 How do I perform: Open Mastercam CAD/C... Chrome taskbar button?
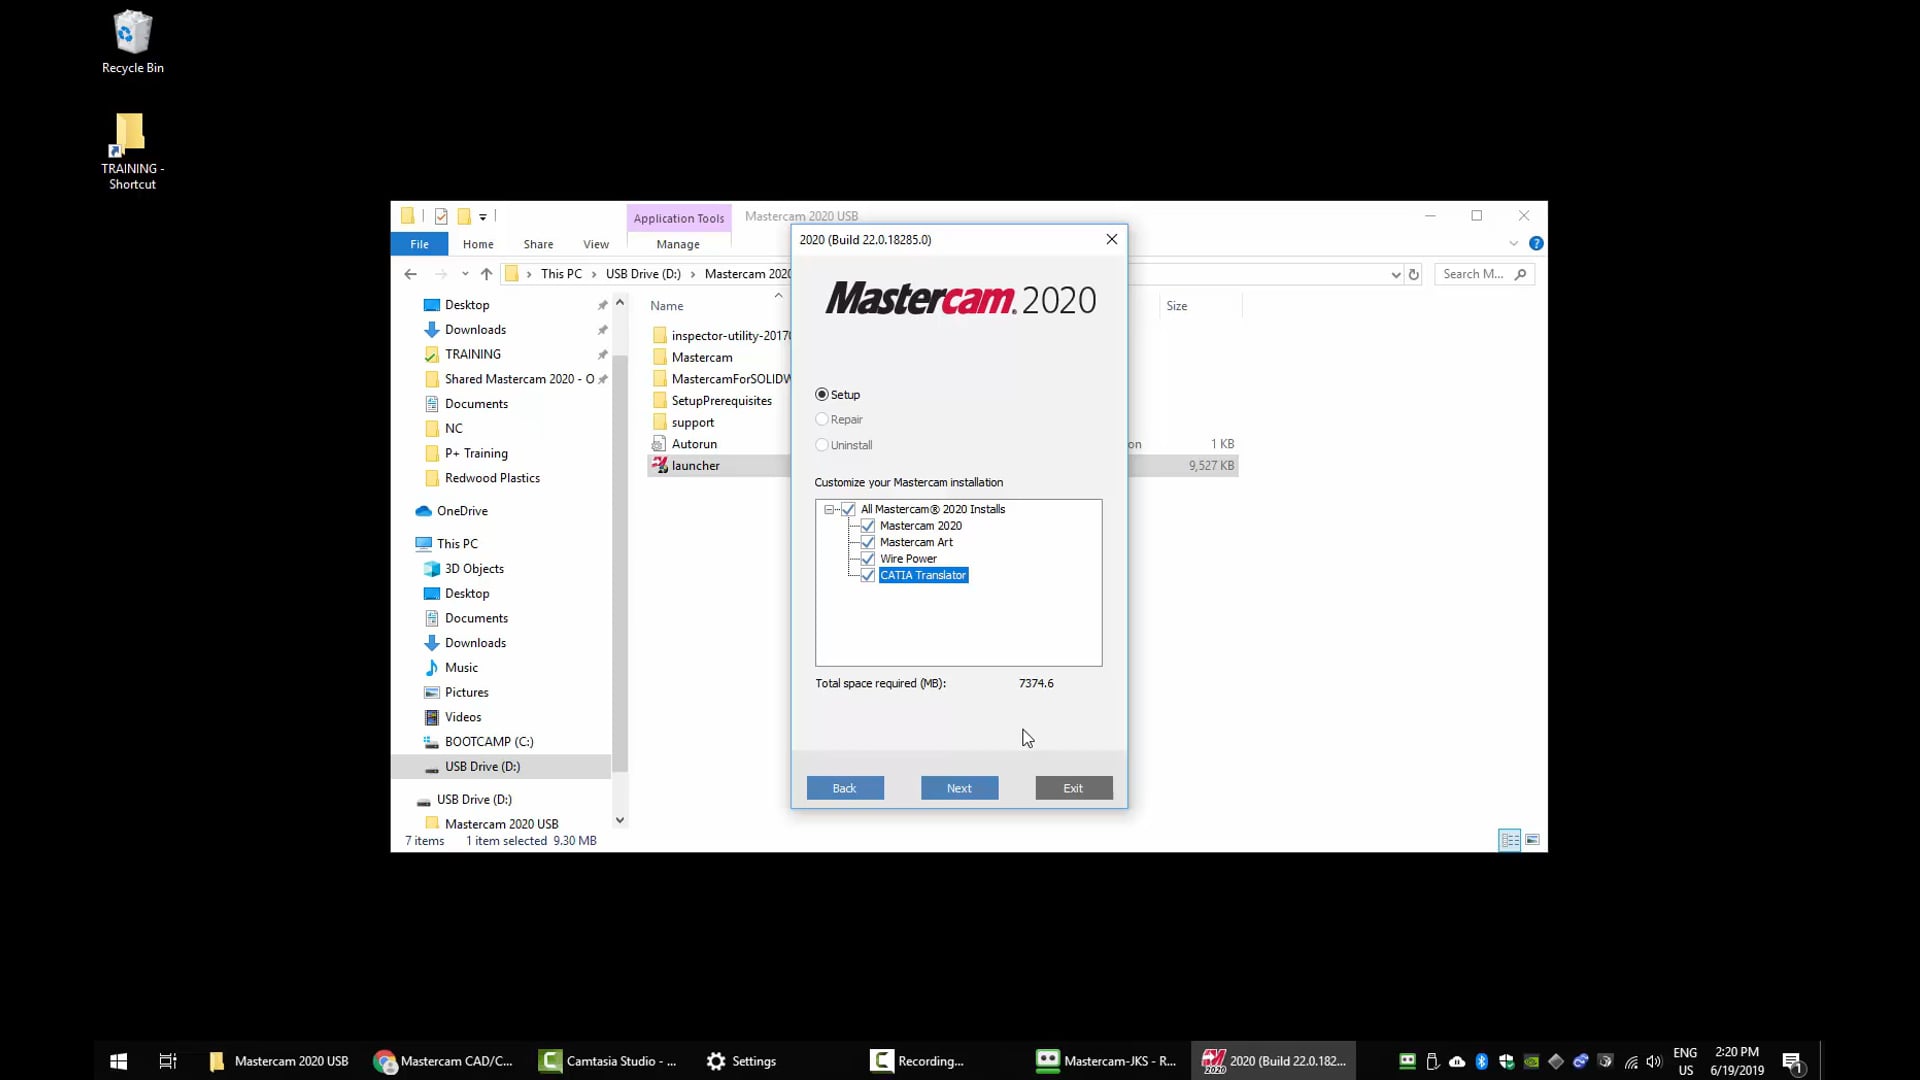(x=444, y=1061)
